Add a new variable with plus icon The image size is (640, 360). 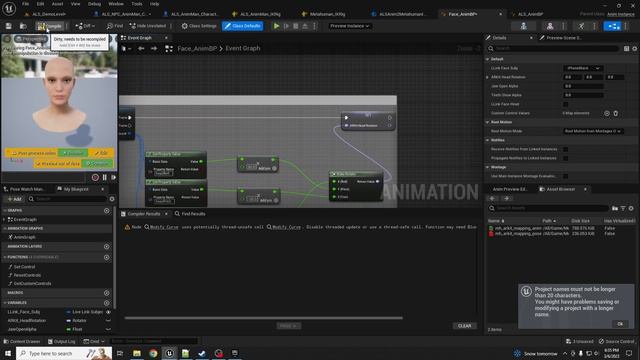(x=107, y=303)
